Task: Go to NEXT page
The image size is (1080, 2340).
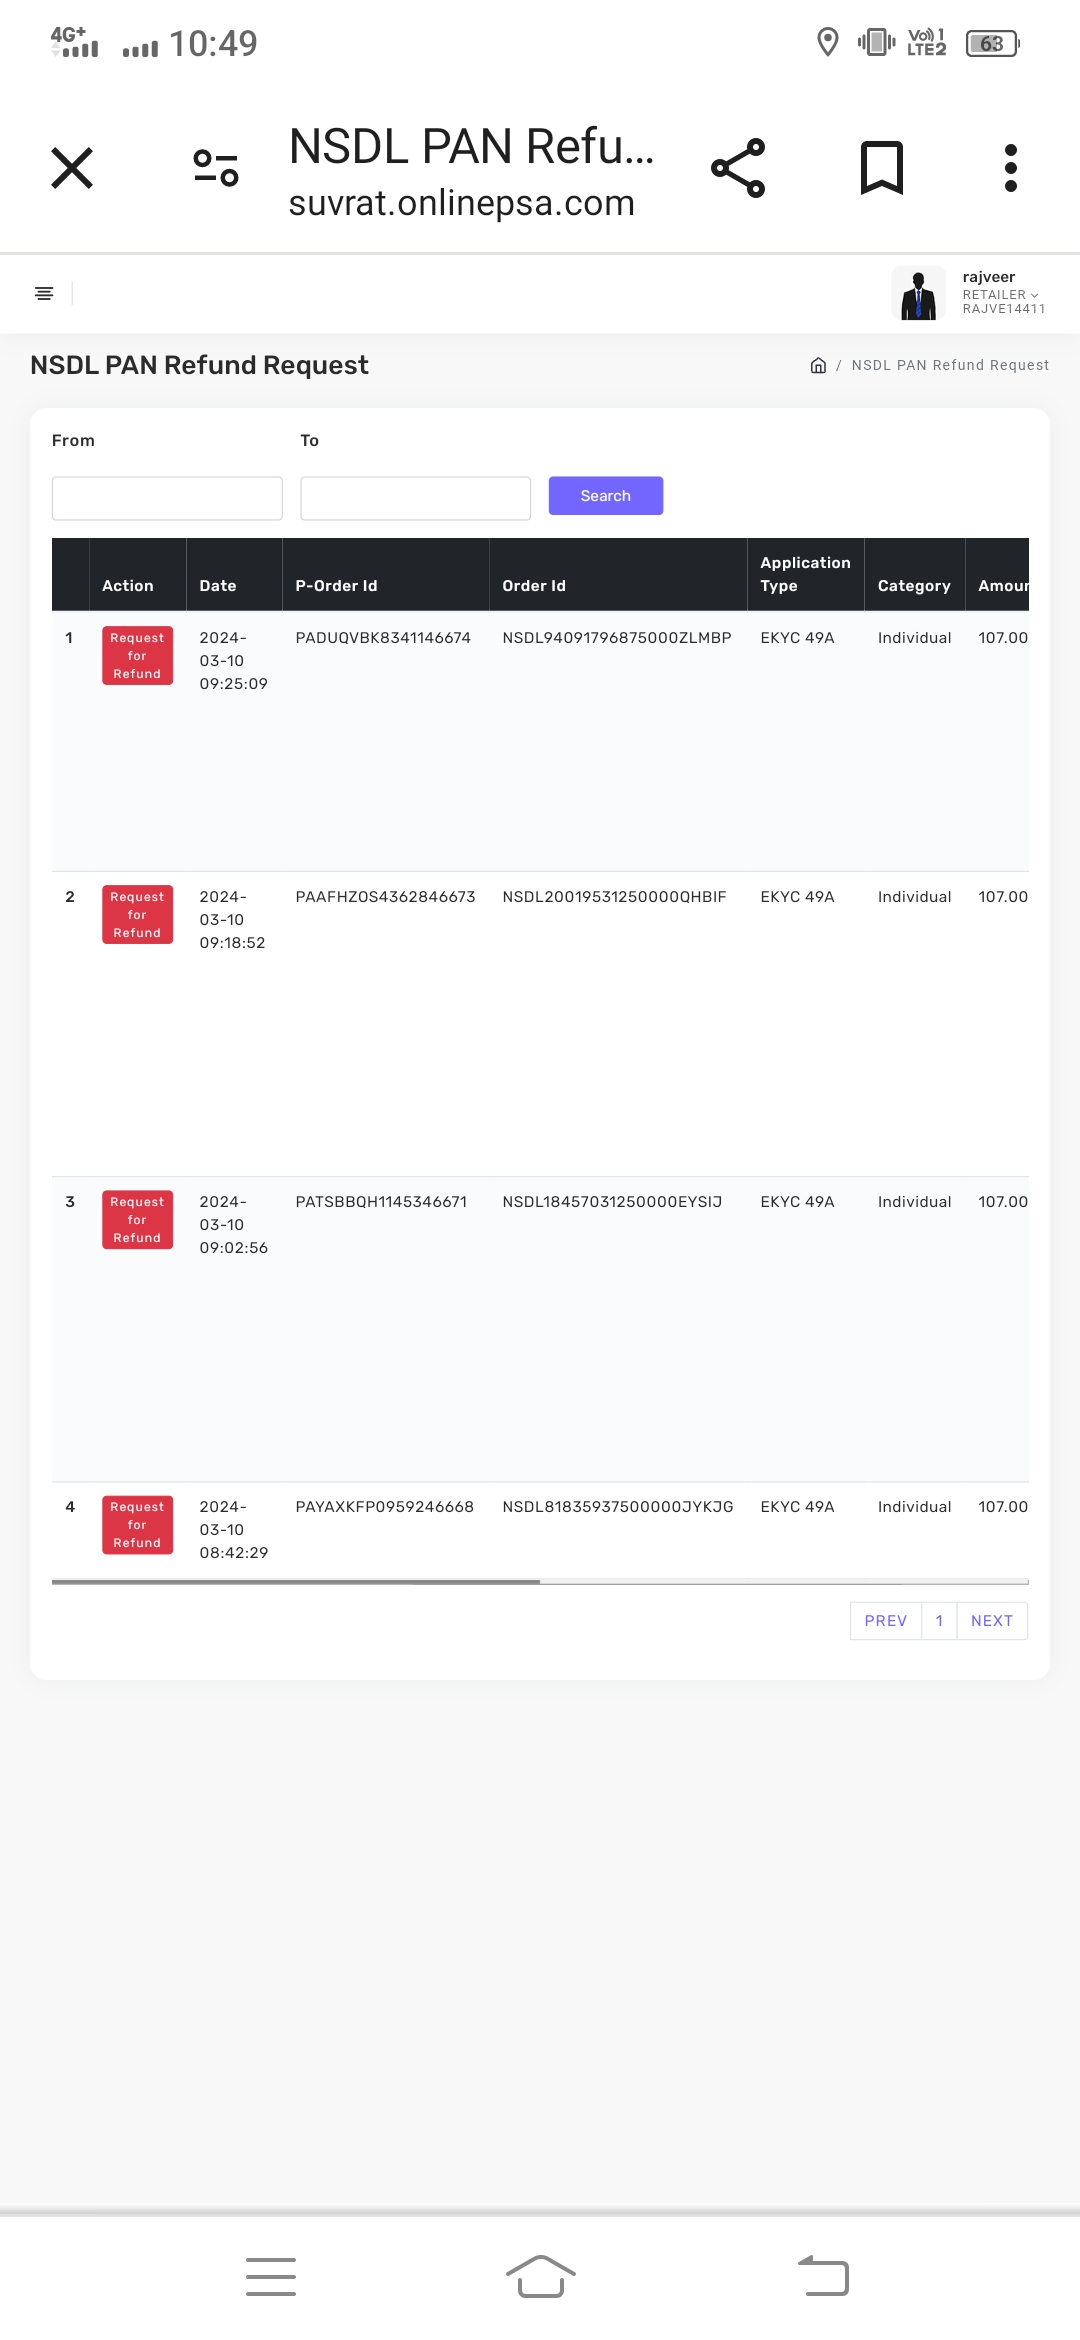Action: (x=991, y=1621)
